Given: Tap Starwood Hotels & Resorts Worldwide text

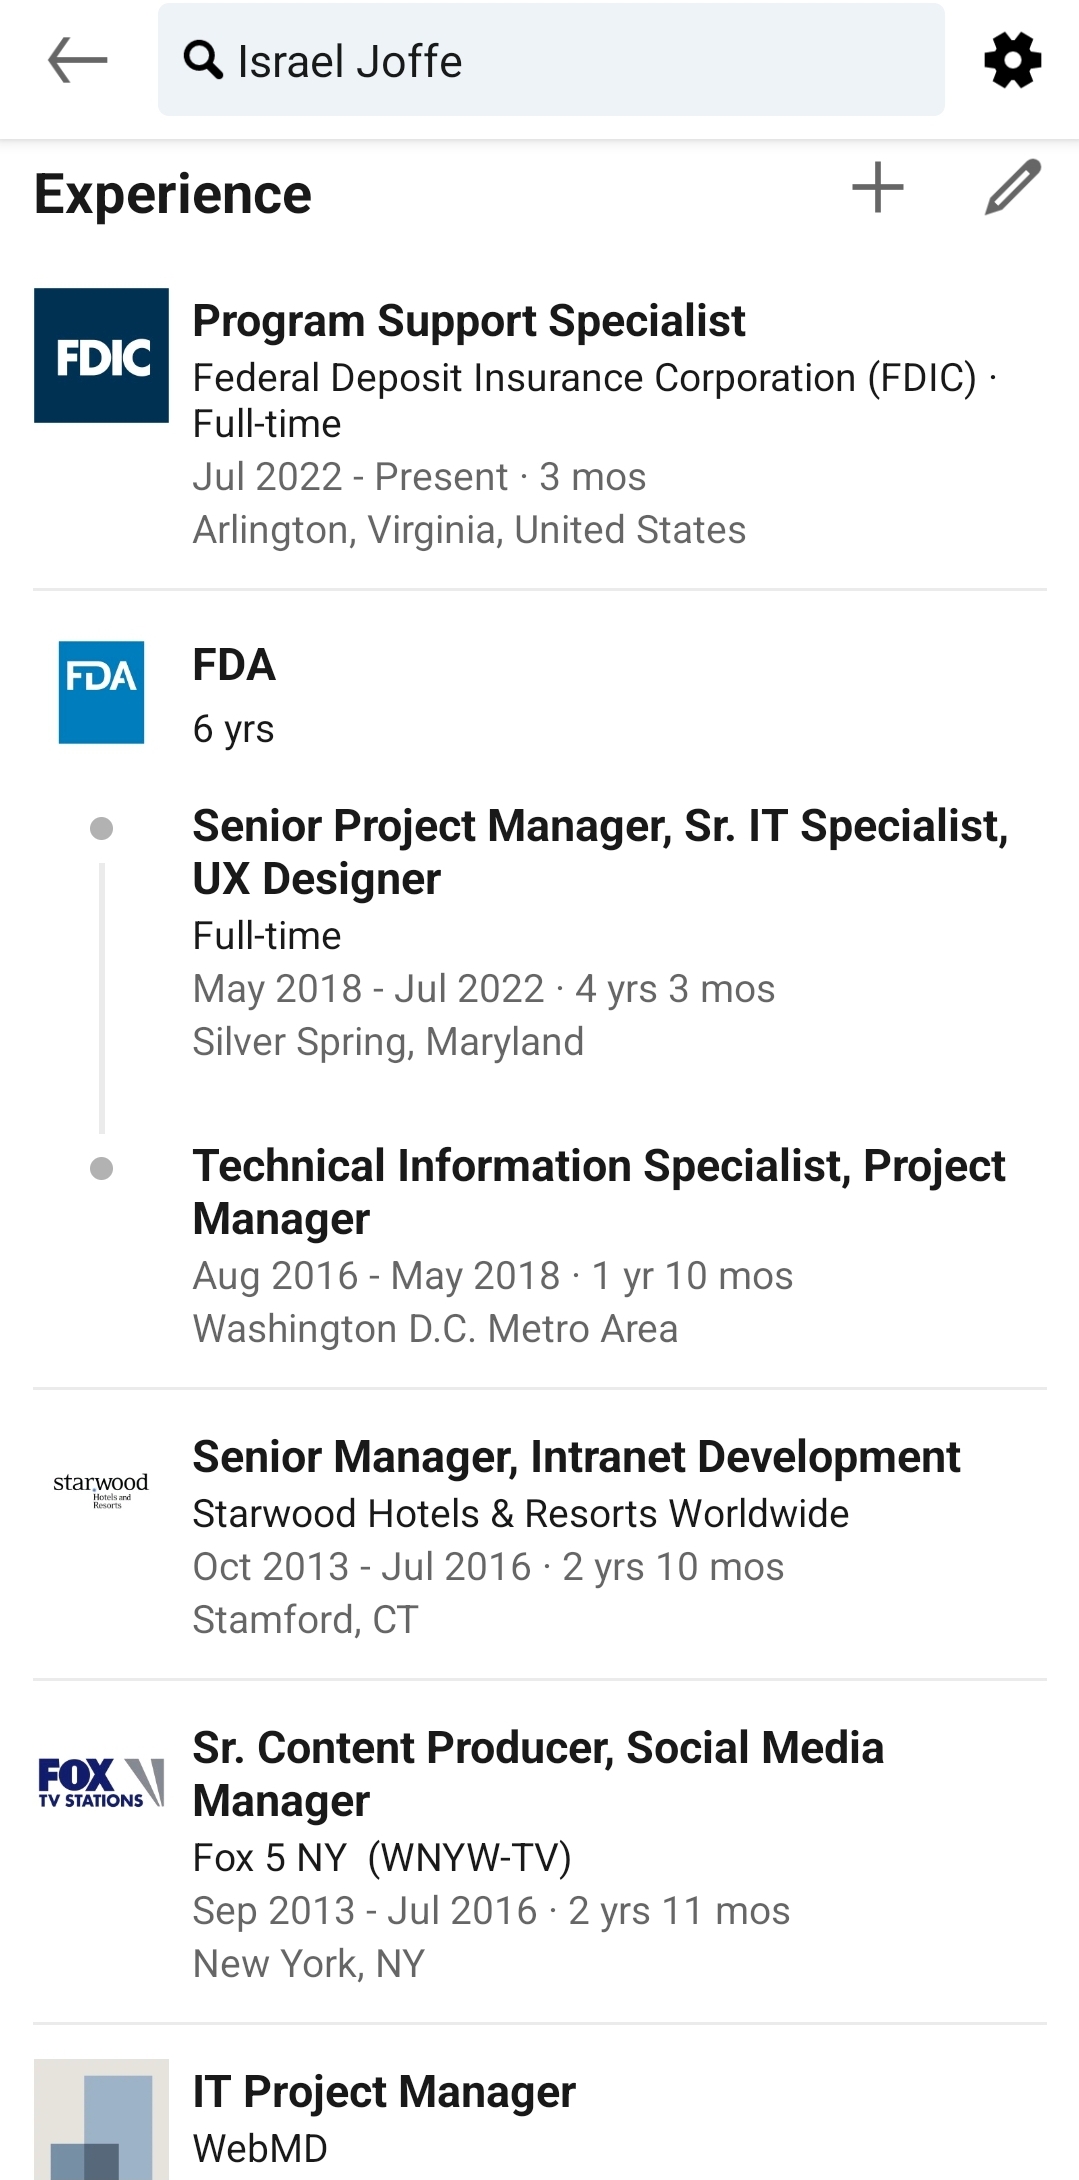Looking at the screenshot, I should tap(520, 1514).
